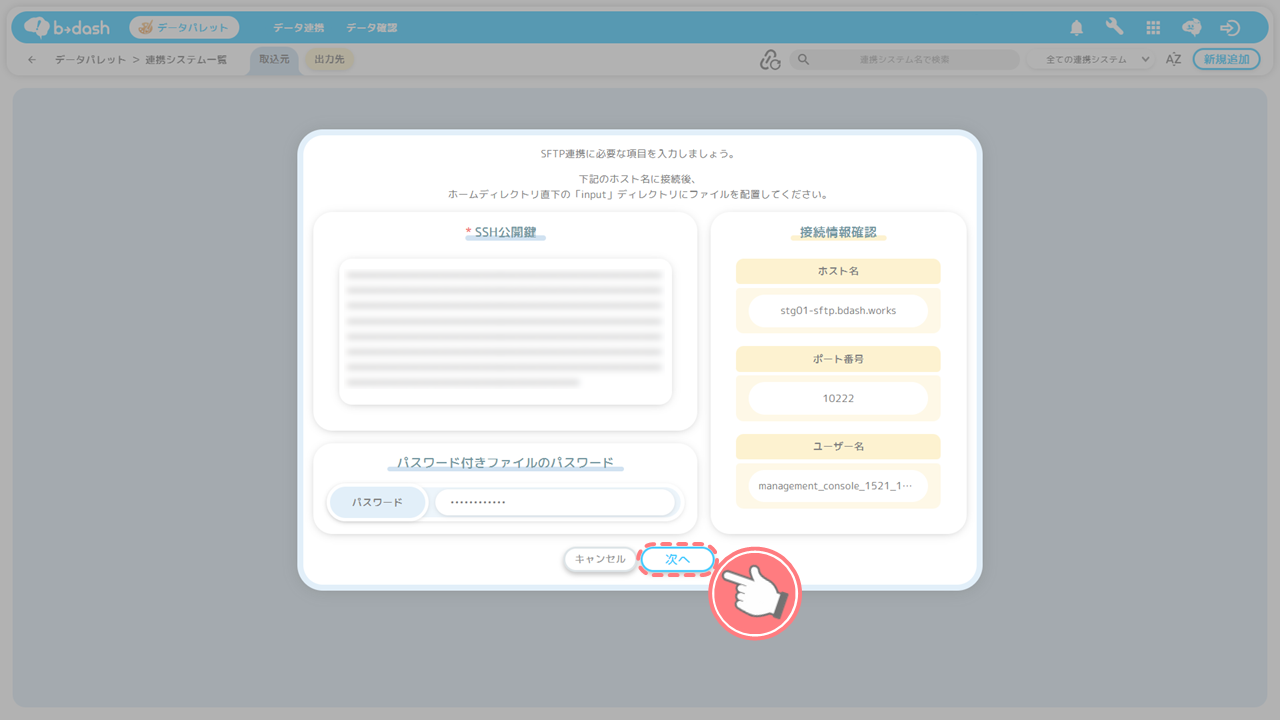Image resolution: width=1280 pixels, height=720 pixels.
Task: Click the 新規追加 button
Action: point(1226,60)
